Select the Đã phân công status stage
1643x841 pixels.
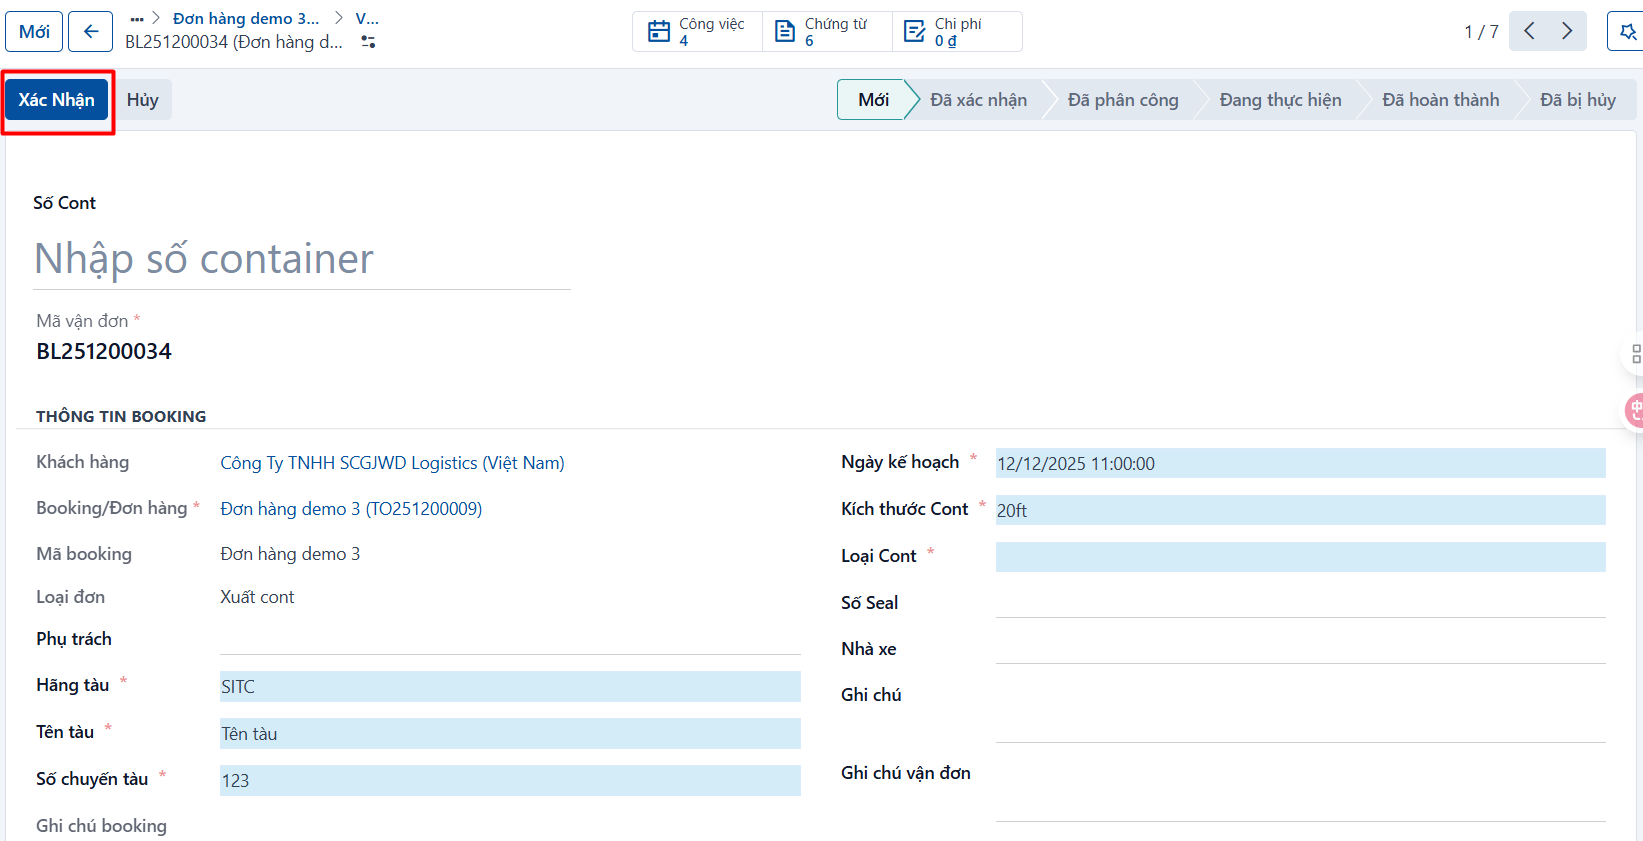coord(1123,100)
